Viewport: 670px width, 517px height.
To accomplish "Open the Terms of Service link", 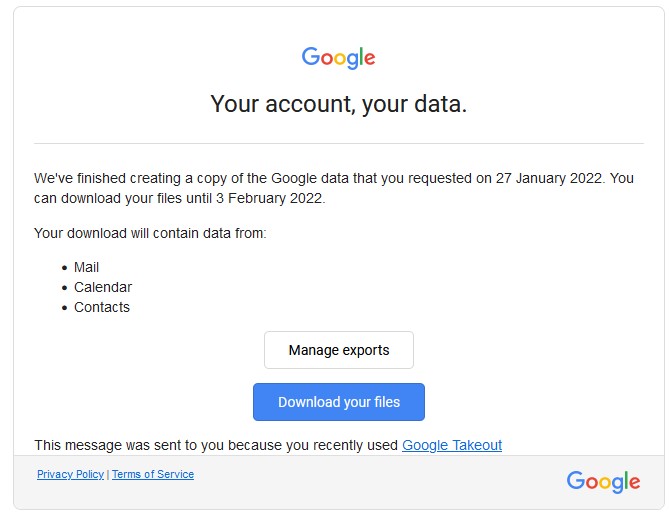I will click(153, 474).
